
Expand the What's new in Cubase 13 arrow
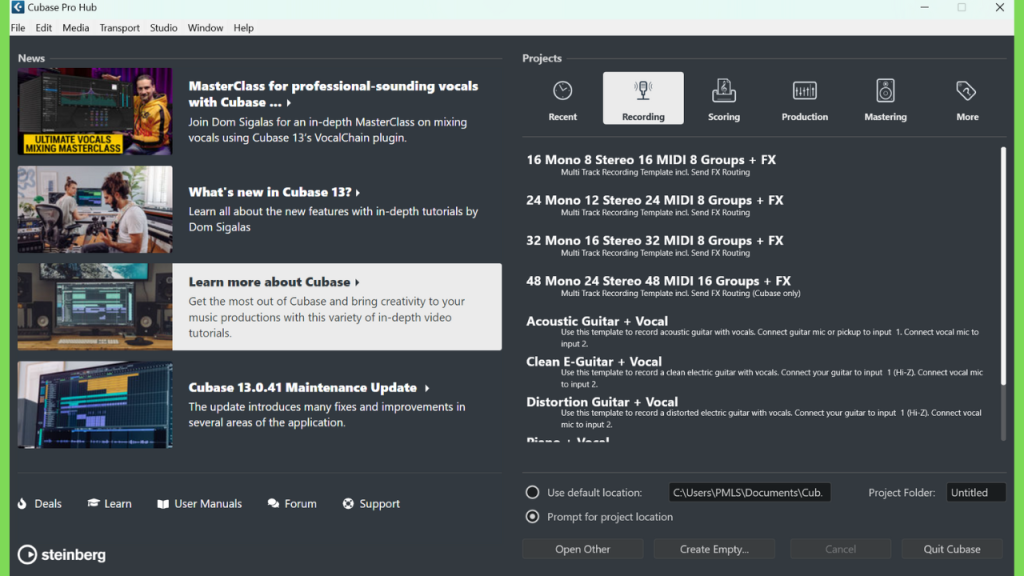click(358, 193)
